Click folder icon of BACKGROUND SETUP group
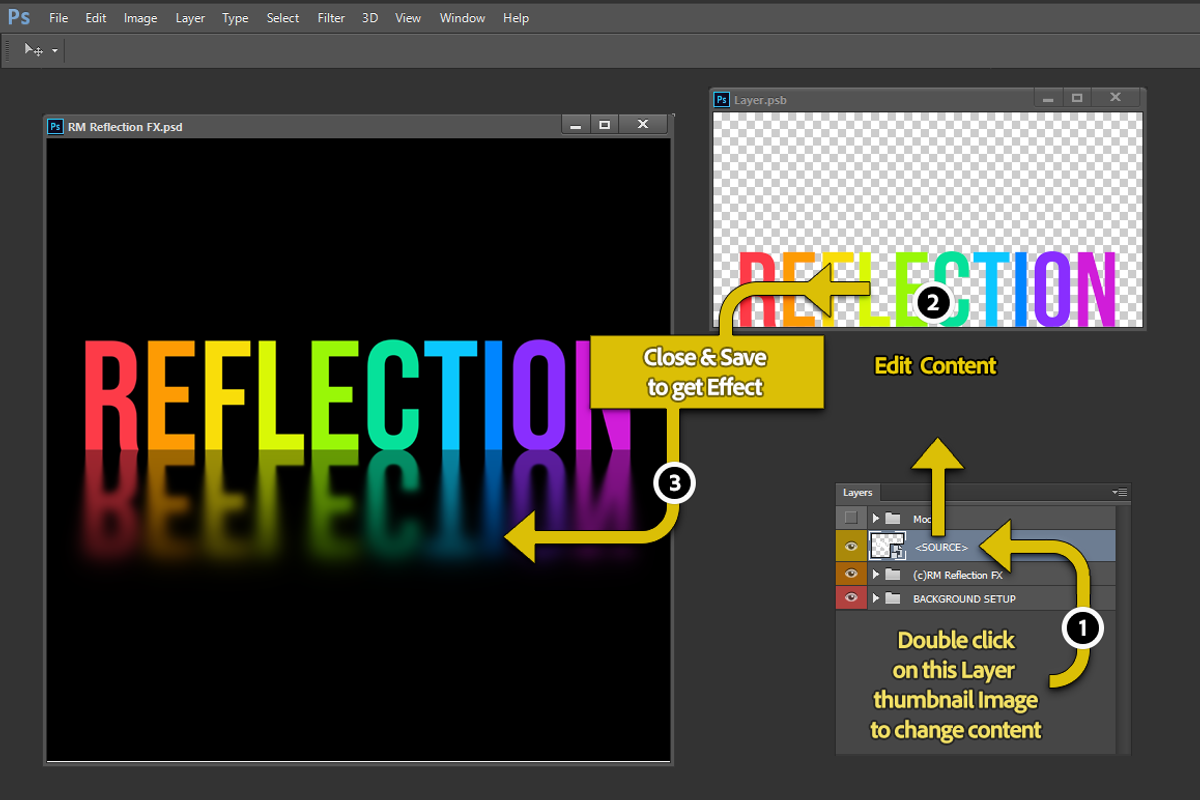 893,598
